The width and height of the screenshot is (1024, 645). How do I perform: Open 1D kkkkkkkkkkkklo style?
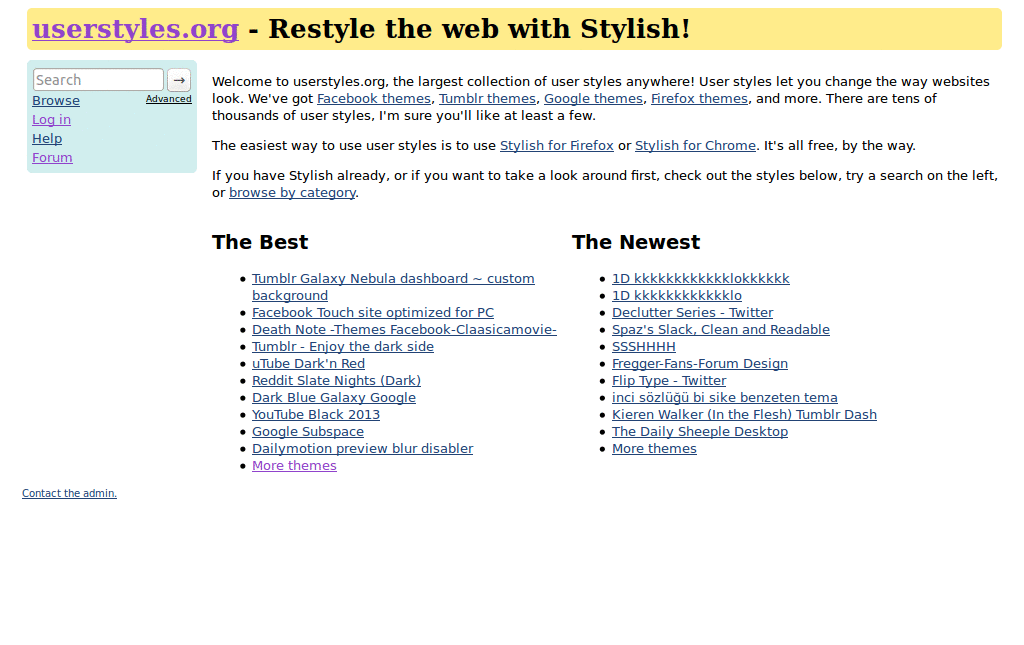pyautogui.click(x=677, y=296)
